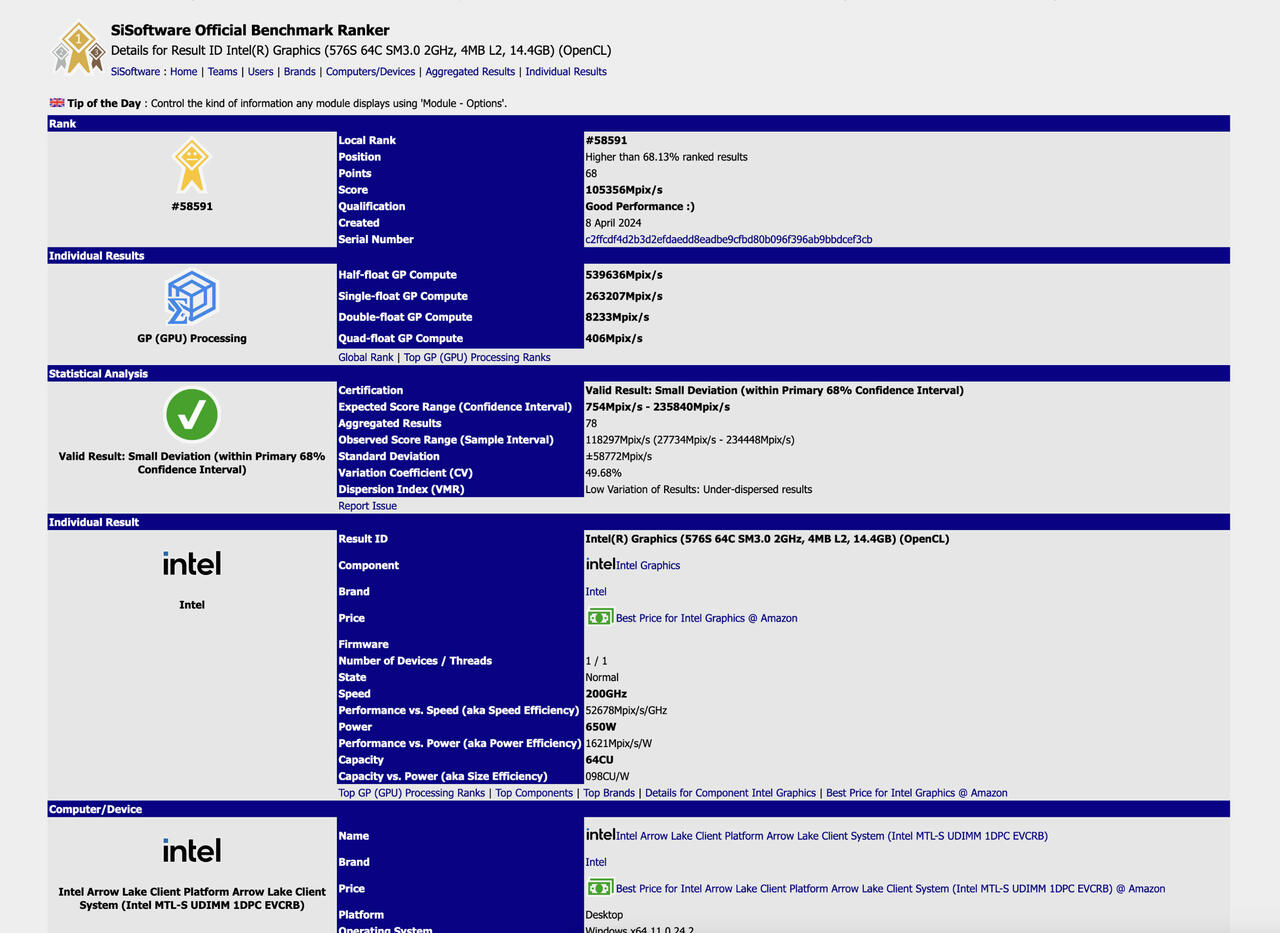Click the SiSoftware link in navigation
The image size is (1280, 933).
point(136,72)
